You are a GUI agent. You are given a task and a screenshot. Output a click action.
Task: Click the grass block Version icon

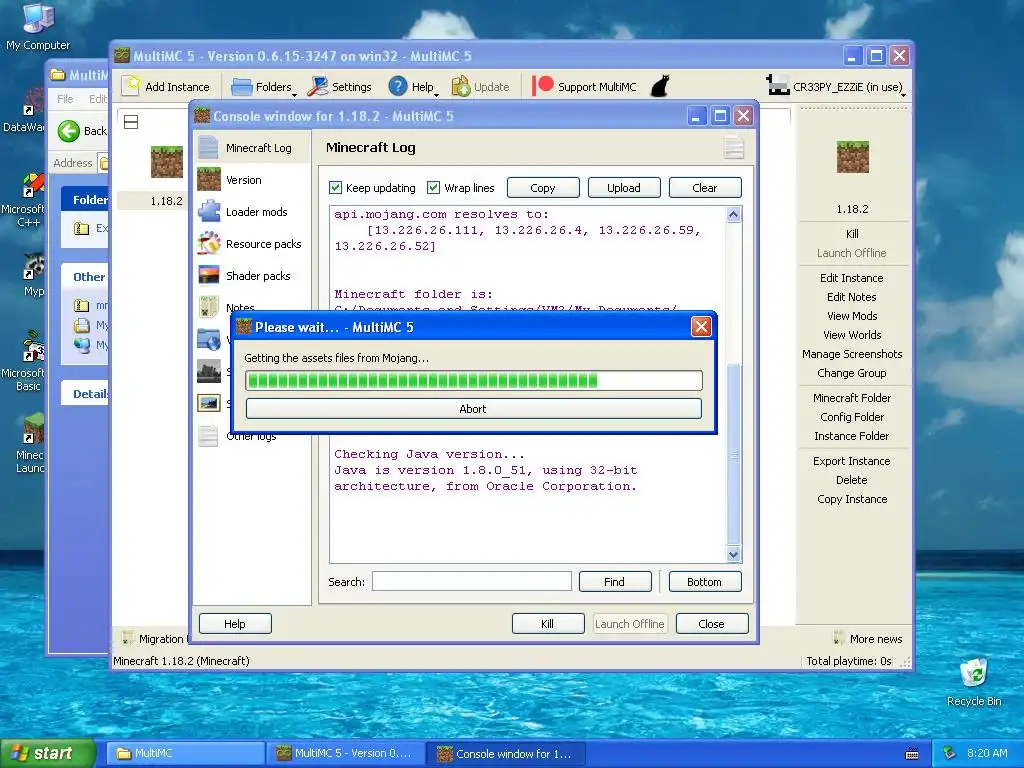tap(209, 180)
